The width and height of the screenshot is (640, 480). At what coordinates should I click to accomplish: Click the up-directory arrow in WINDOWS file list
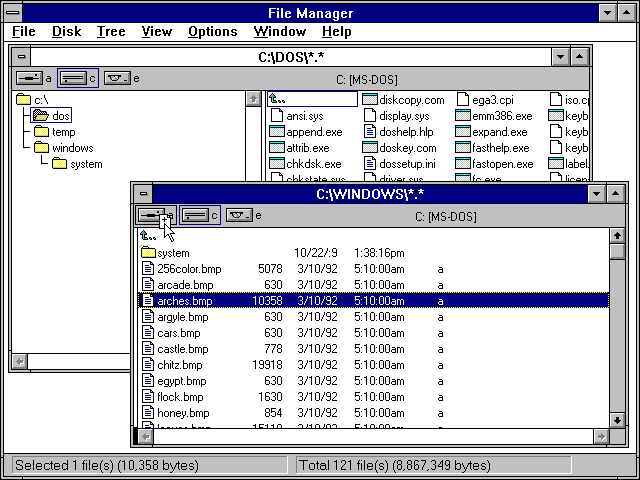tap(149, 236)
